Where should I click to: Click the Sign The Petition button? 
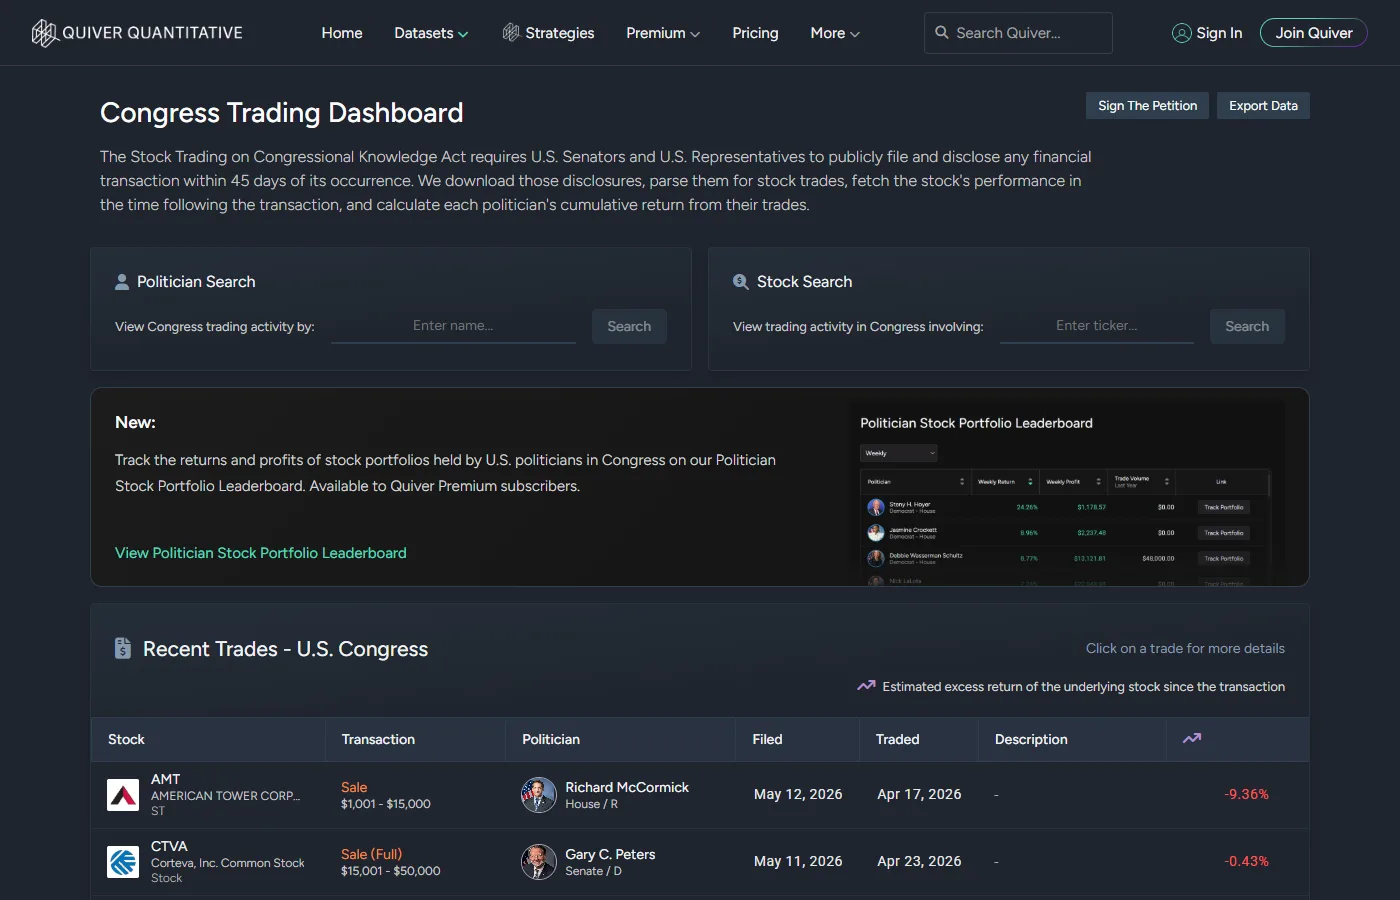click(1147, 106)
